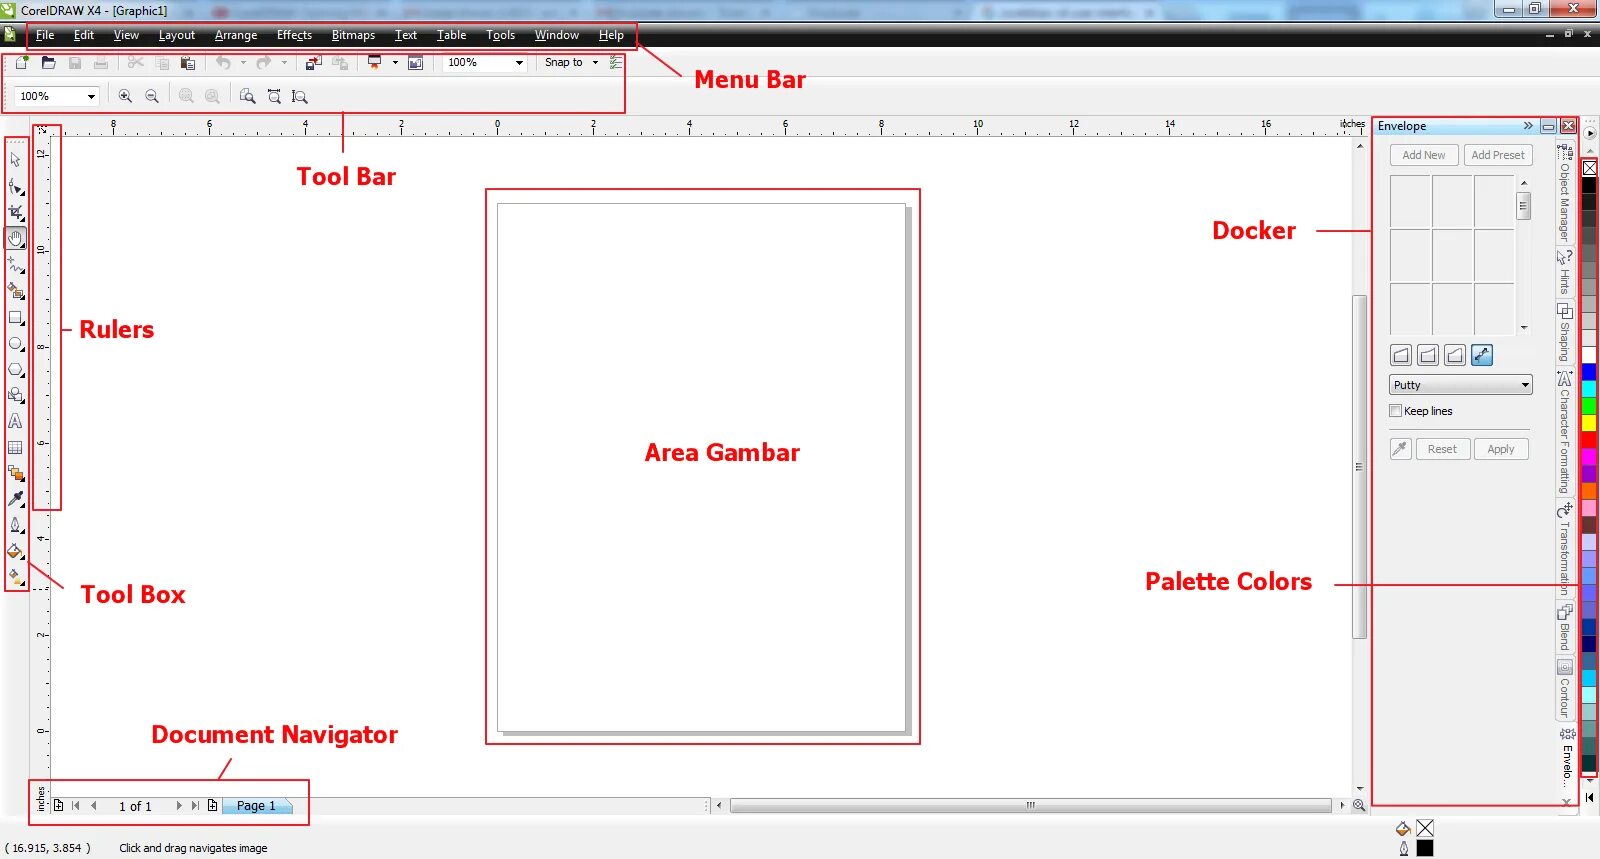Click Zoom to Page icon
Viewport: 1600px width, 859px height.
coord(247,97)
